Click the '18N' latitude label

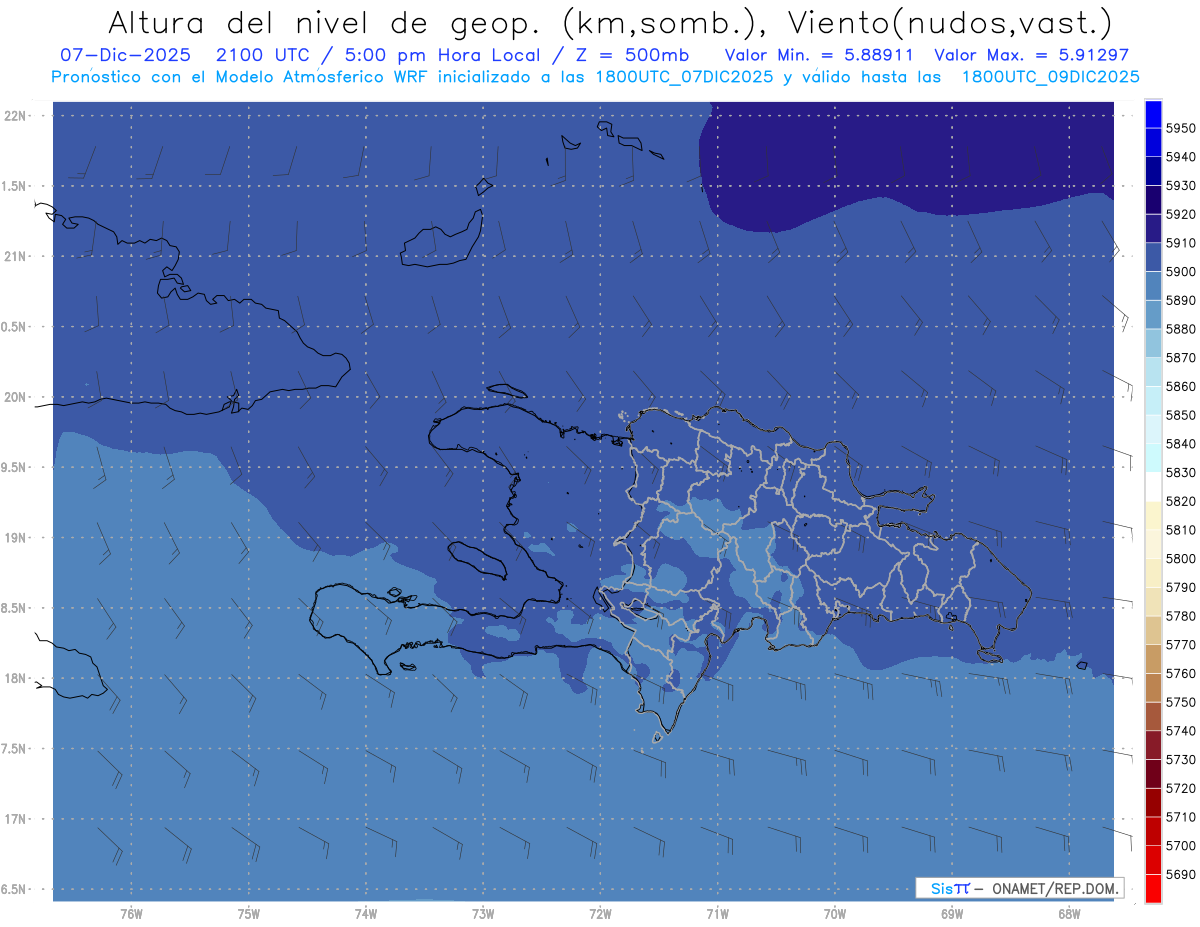[15, 679]
